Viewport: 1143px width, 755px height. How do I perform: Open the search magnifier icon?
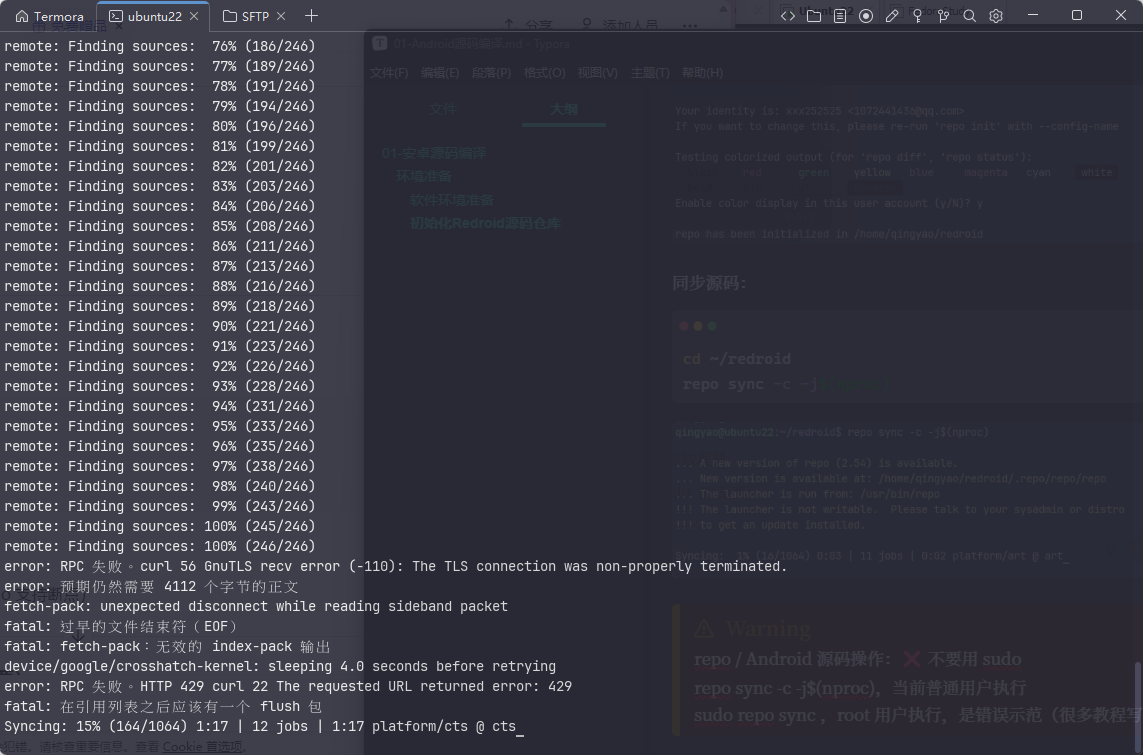[970, 16]
